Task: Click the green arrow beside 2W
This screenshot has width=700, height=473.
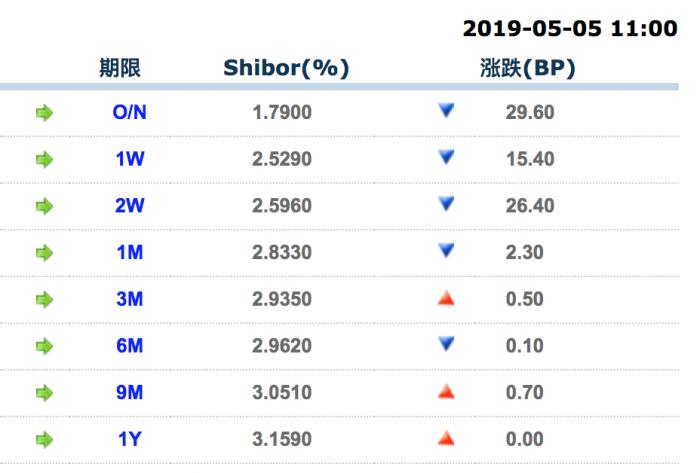Action: click(44, 206)
